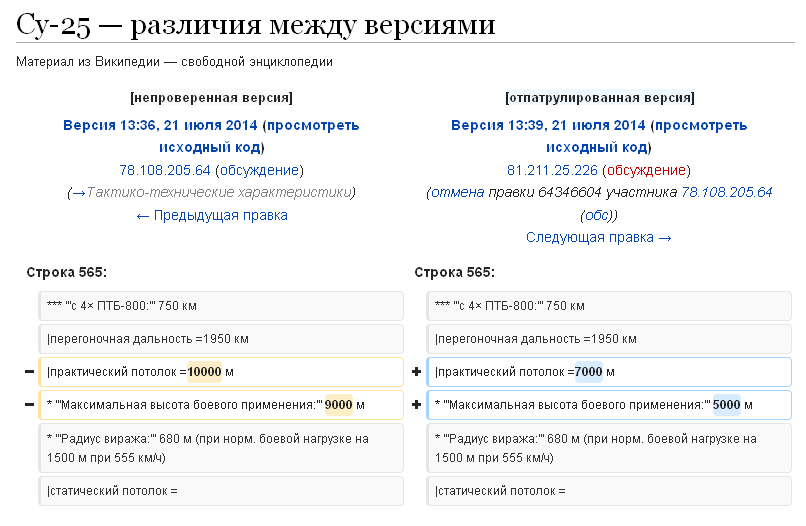The image size is (806, 526).
Task: Open contributions of 81.211.25.226
Action: tap(552, 170)
